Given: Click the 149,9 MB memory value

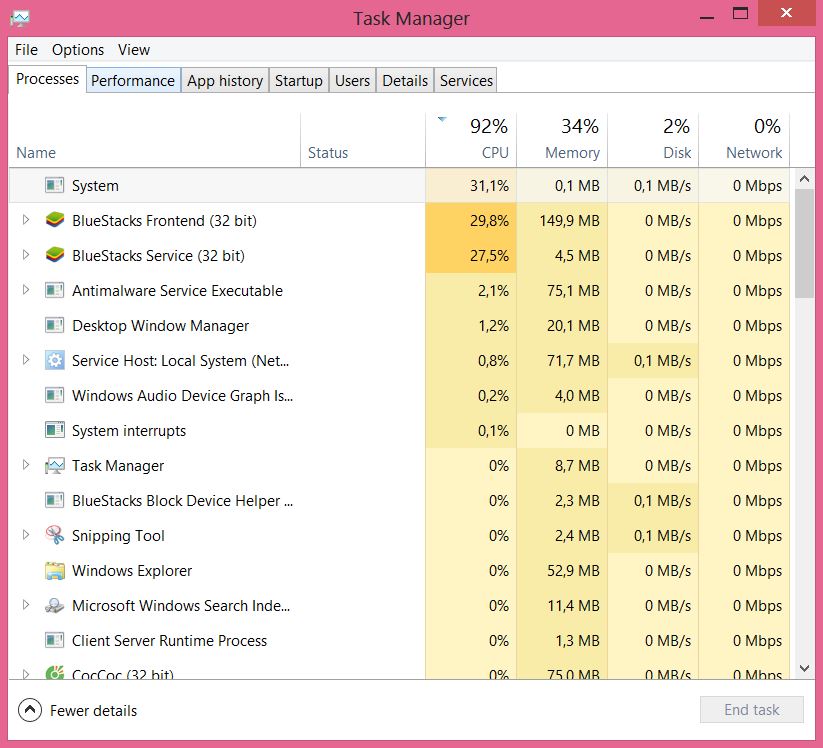Looking at the screenshot, I should click(x=569, y=221).
